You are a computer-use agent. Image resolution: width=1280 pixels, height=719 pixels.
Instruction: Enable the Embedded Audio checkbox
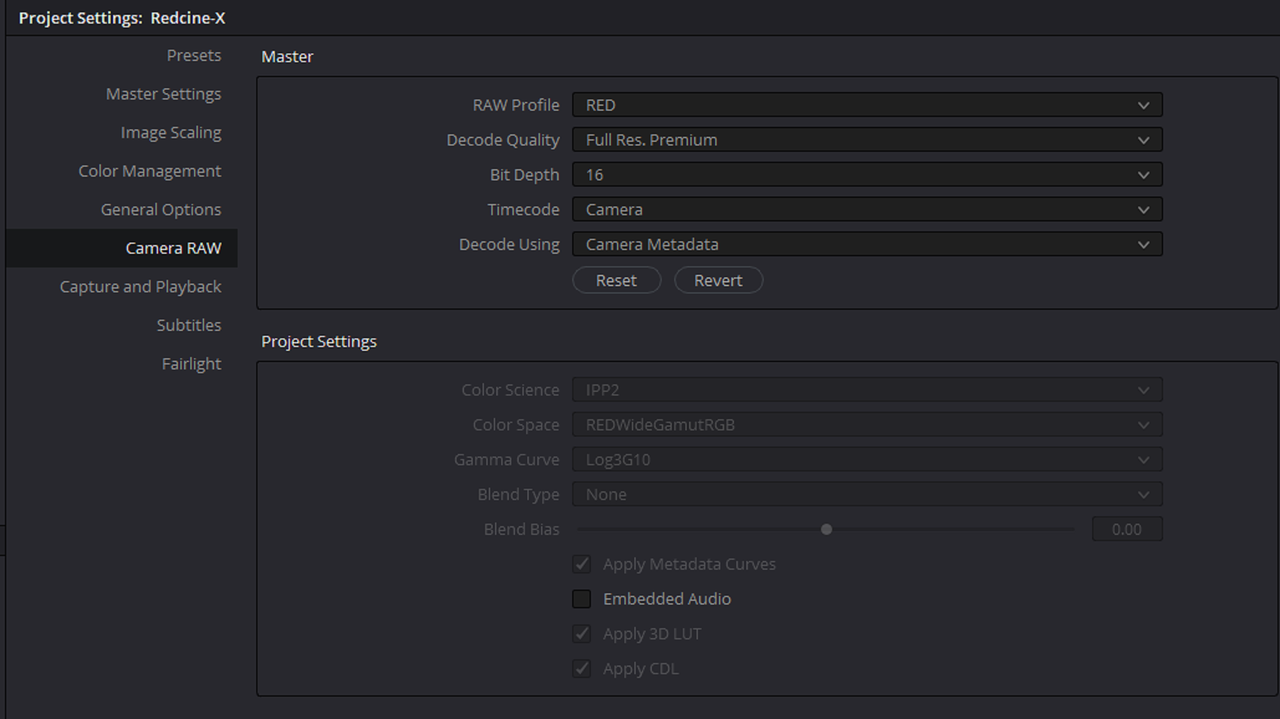[581, 599]
